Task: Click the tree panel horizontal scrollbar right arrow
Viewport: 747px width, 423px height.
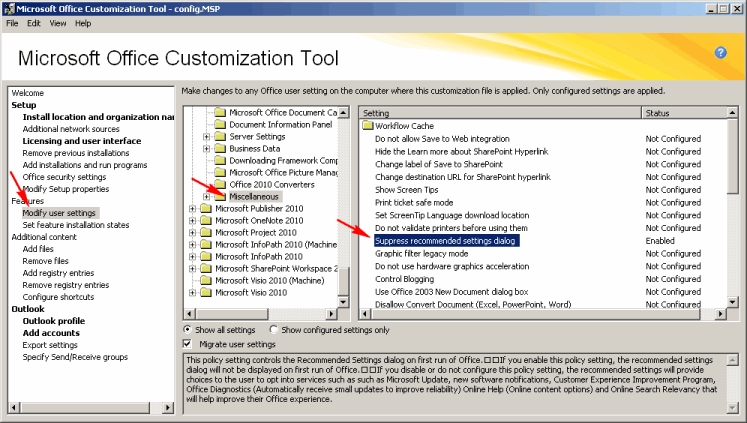Action: point(332,314)
